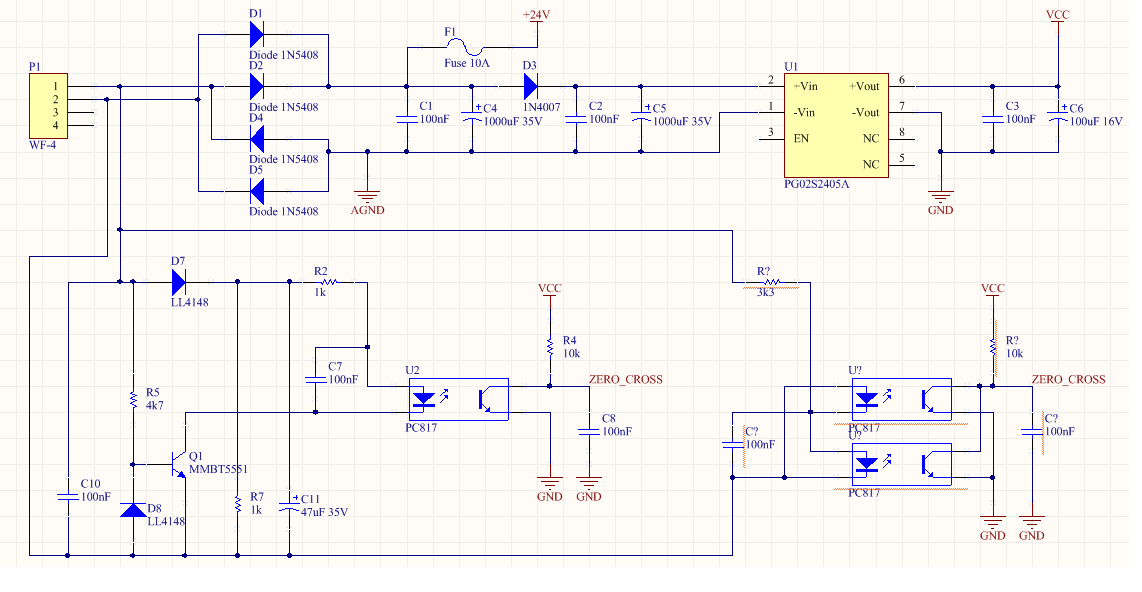
Task: Select capacitor C11 47uF 35V
Action: (x=289, y=504)
